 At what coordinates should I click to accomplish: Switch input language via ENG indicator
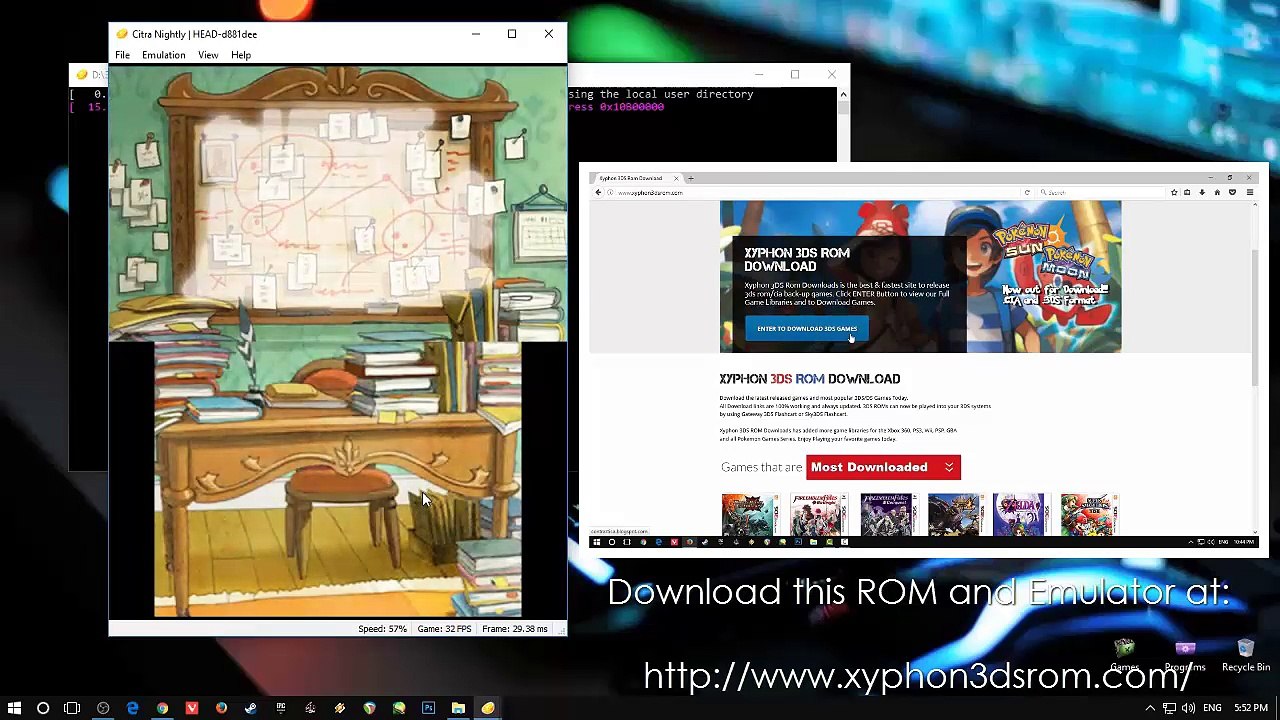tap(1212, 708)
